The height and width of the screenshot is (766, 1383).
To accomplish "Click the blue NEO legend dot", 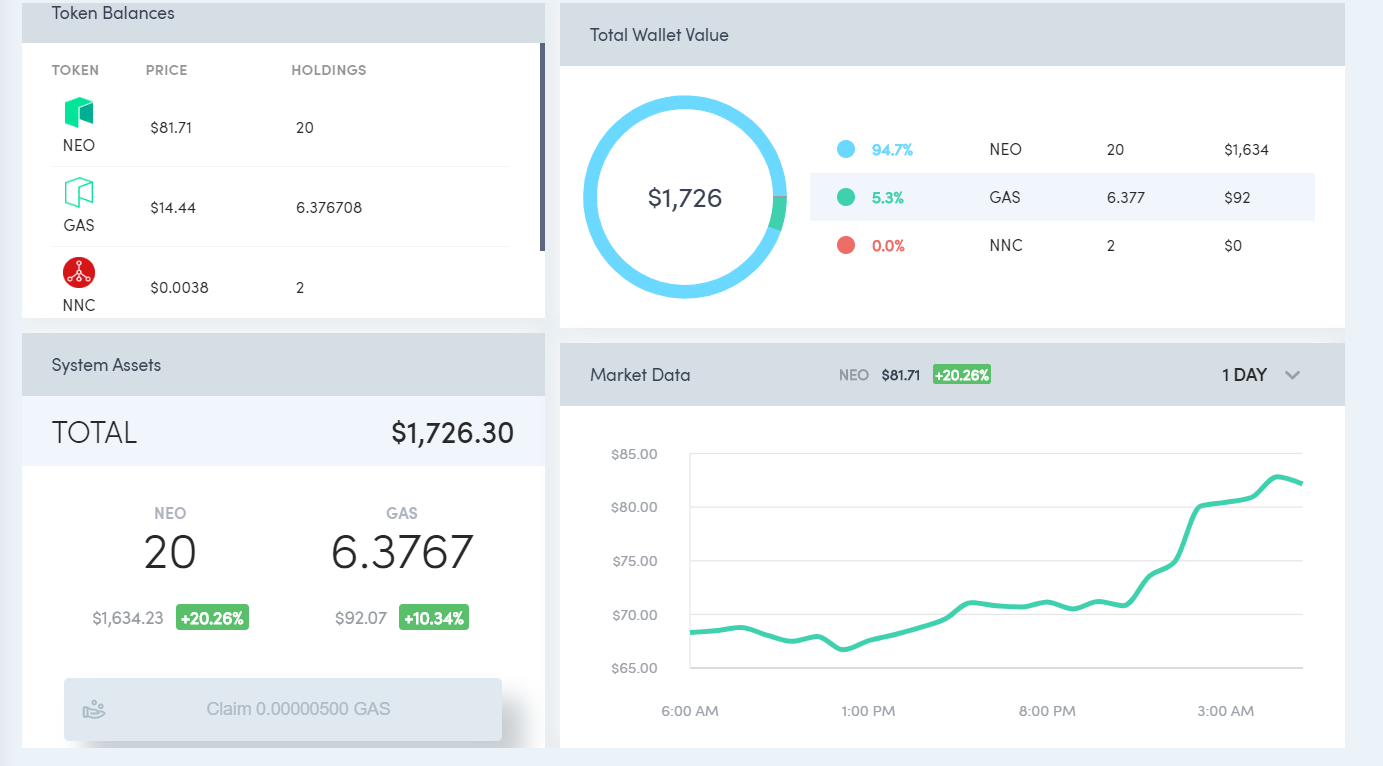I will point(846,149).
